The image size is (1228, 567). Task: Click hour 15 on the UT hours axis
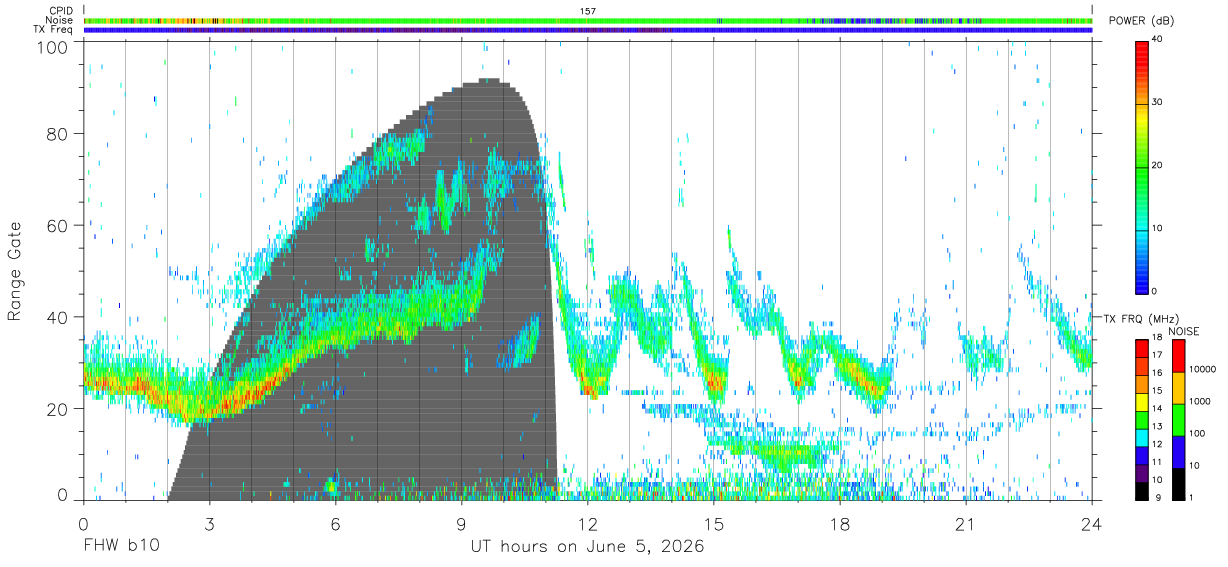coord(714,524)
